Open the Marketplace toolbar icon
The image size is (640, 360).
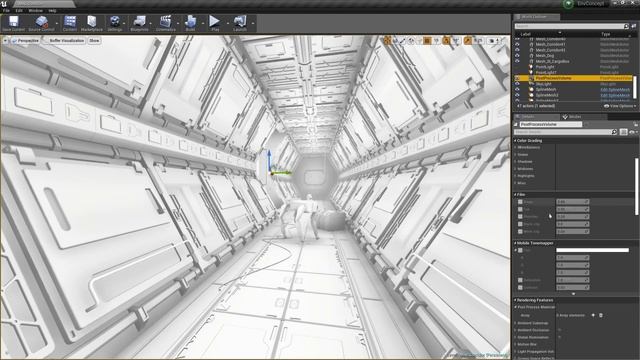(x=92, y=23)
